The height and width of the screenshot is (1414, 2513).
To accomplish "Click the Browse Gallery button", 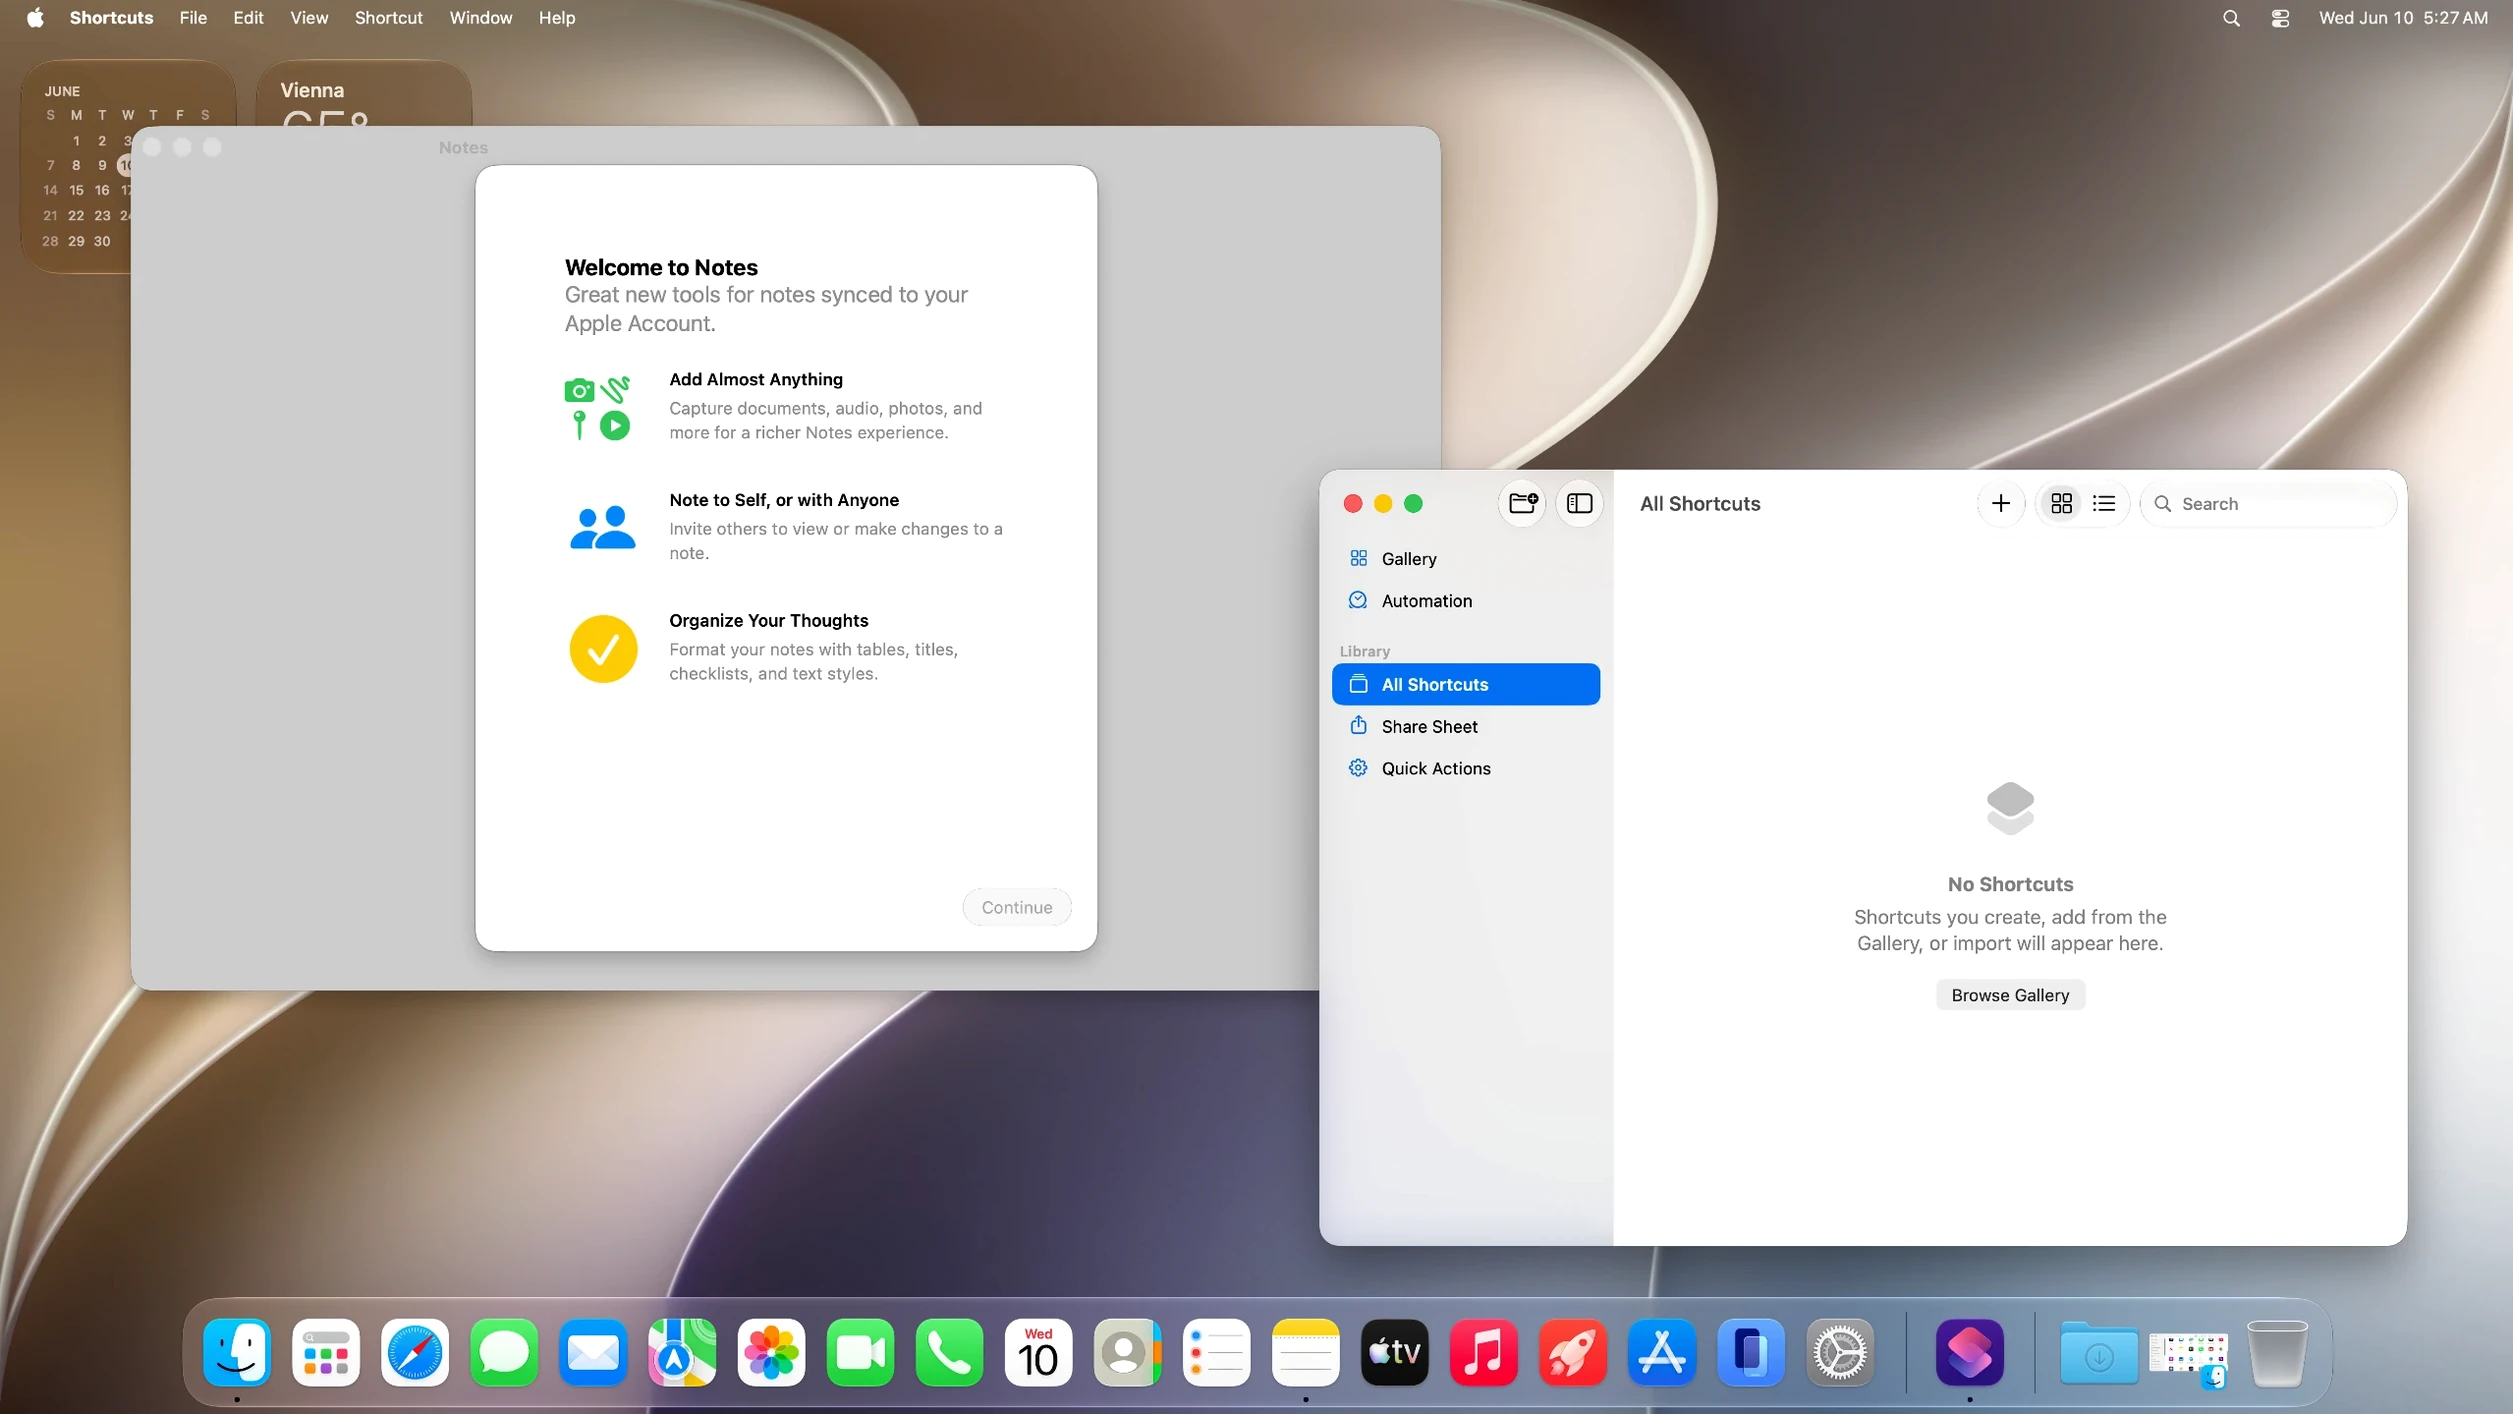I will click(2009, 995).
